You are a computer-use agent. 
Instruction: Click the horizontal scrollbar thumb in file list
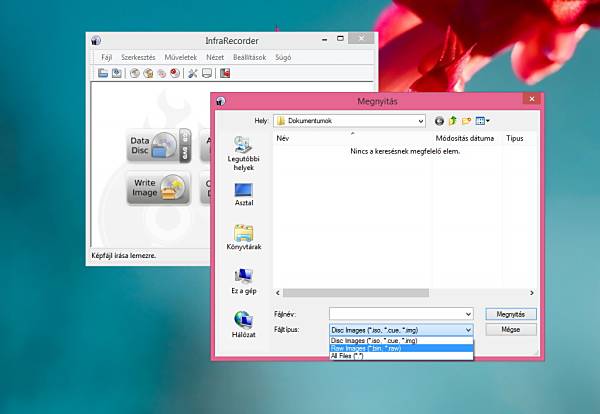[x=356, y=293]
